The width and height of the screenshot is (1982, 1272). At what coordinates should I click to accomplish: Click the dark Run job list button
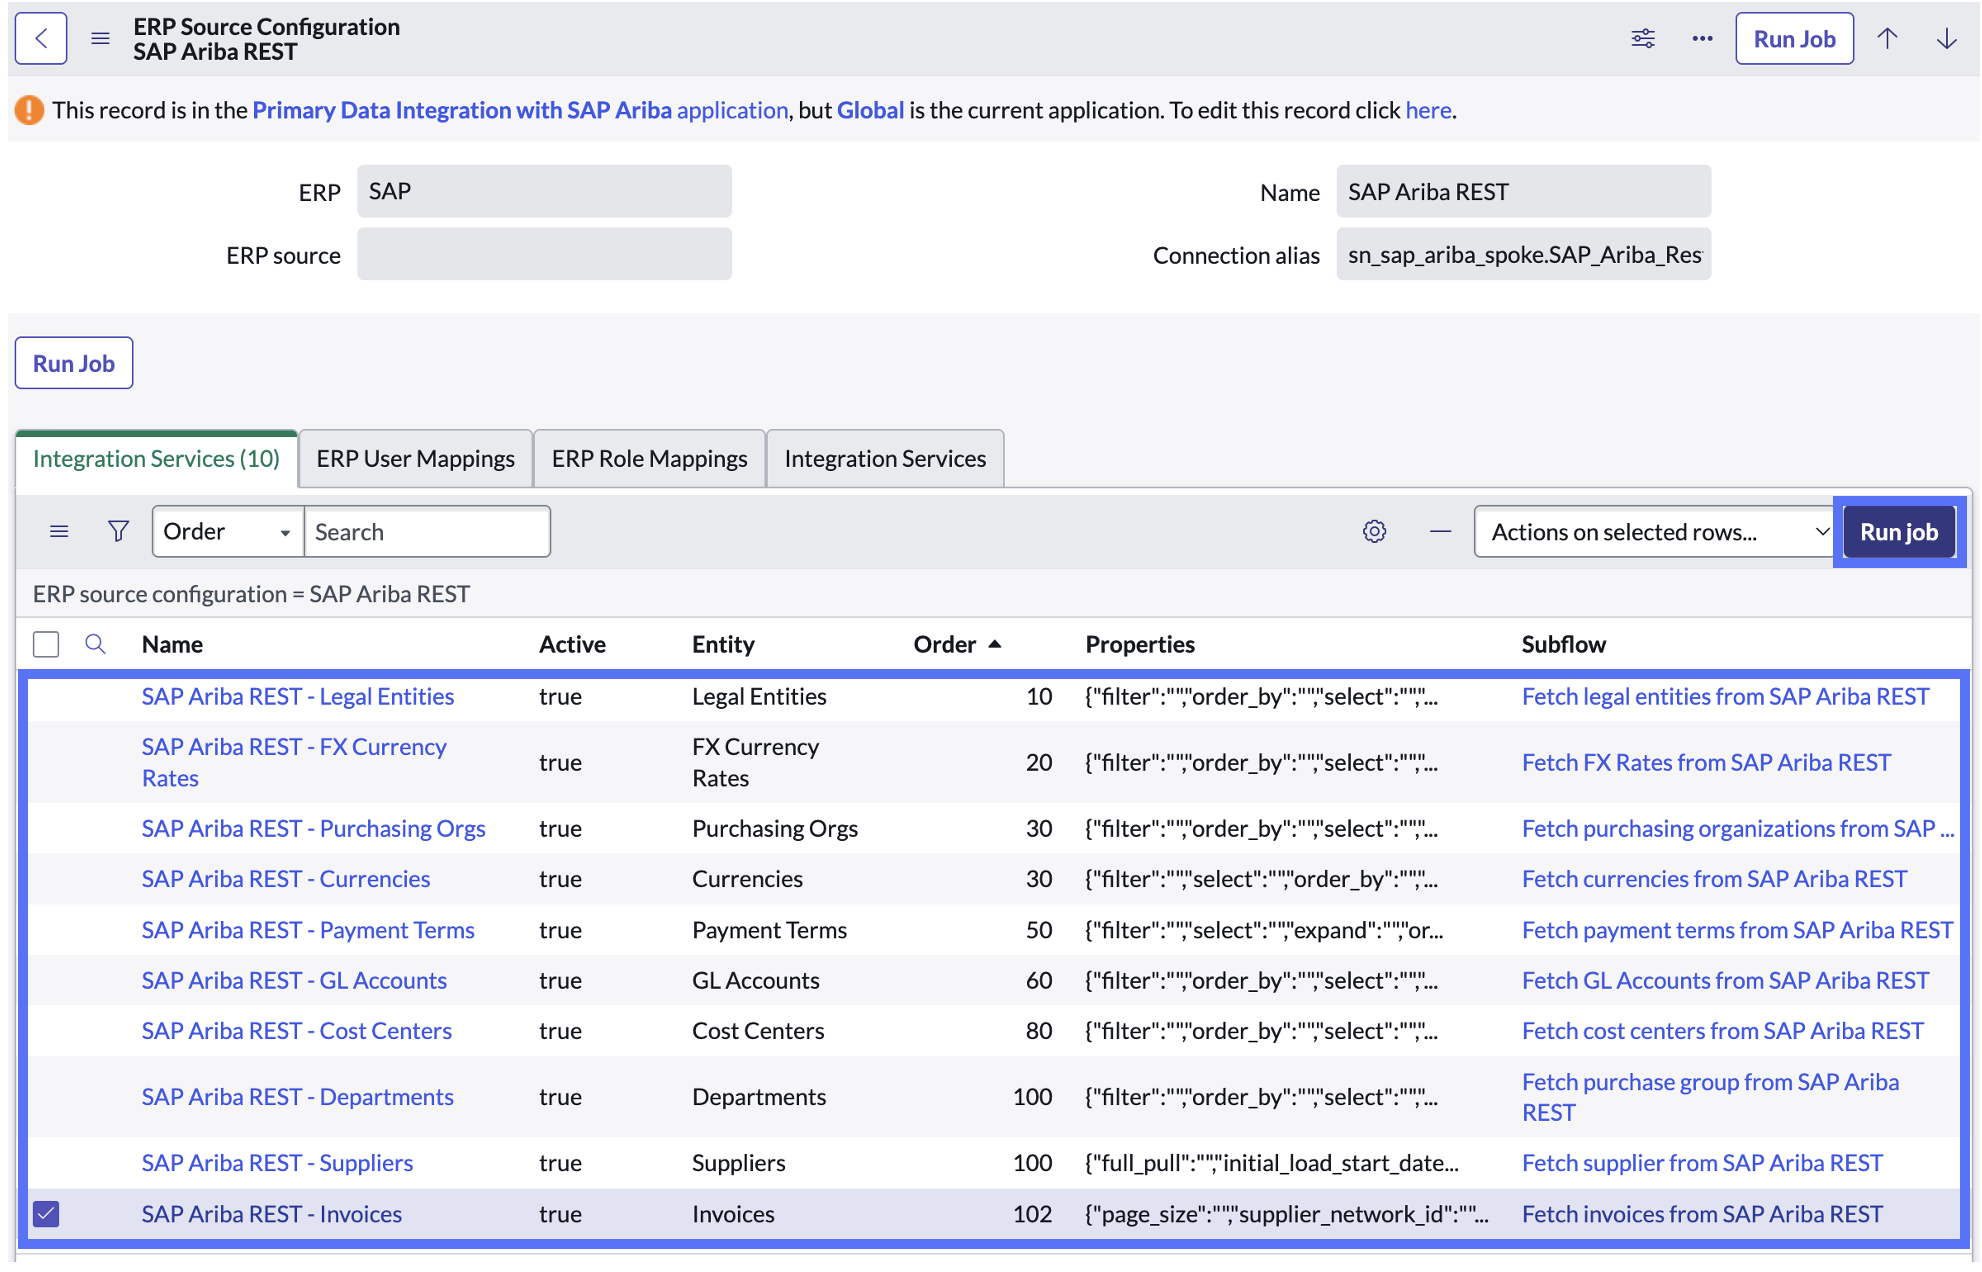click(x=1898, y=532)
